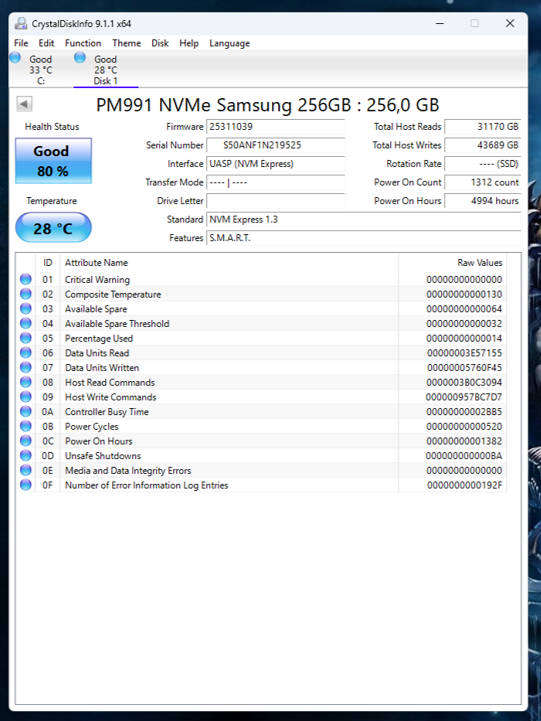The width and height of the screenshot is (541, 721).
Task: Click Rotation Rate value ---- (SSD)
Action: [483, 164]
